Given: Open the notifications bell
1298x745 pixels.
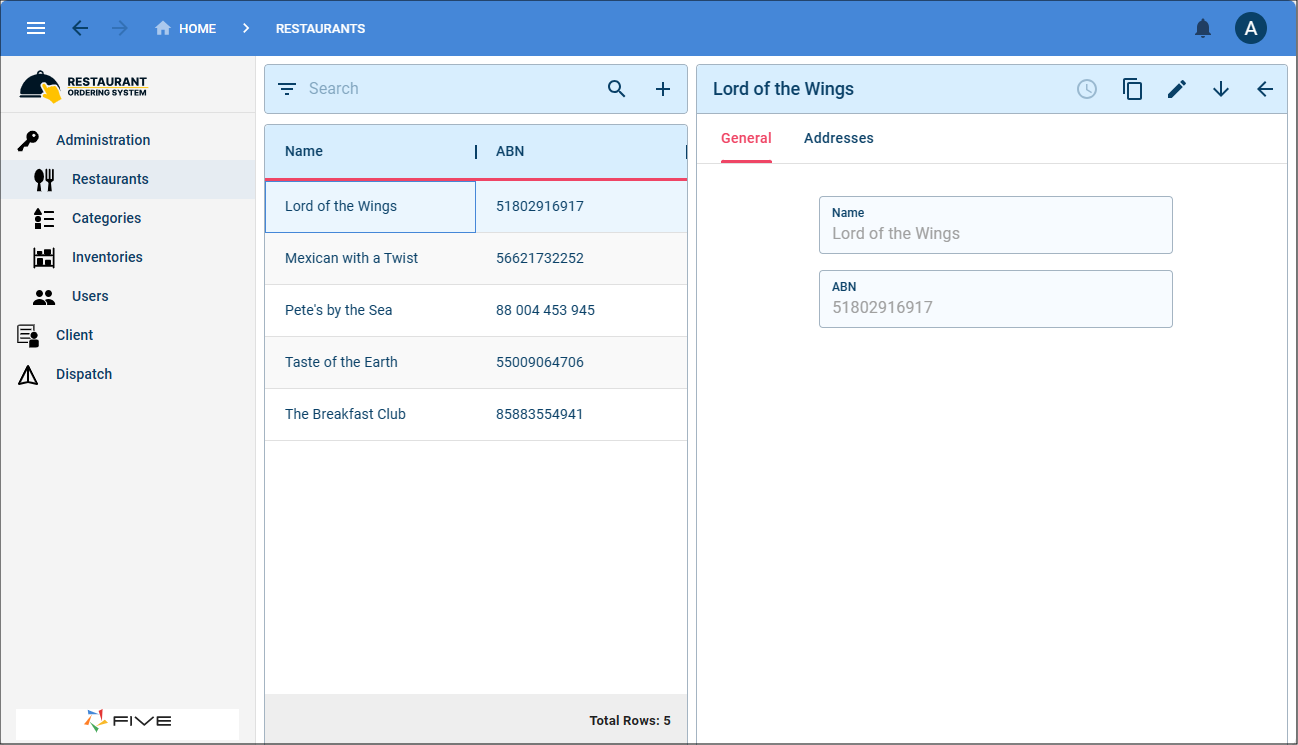Looking at the screenshot, I should coord(1203,28).
